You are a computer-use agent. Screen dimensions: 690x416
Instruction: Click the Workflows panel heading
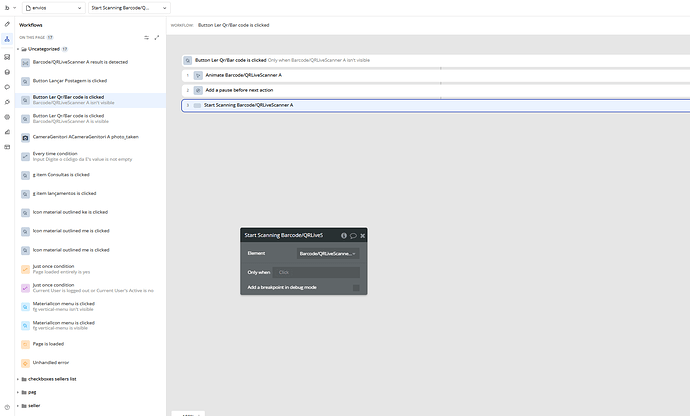click(x=31, y=25)
